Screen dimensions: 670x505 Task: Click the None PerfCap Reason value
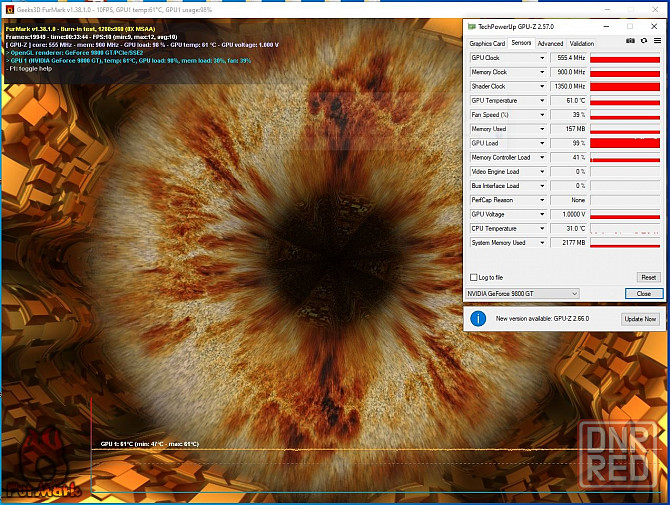click(x=569, y=200)
